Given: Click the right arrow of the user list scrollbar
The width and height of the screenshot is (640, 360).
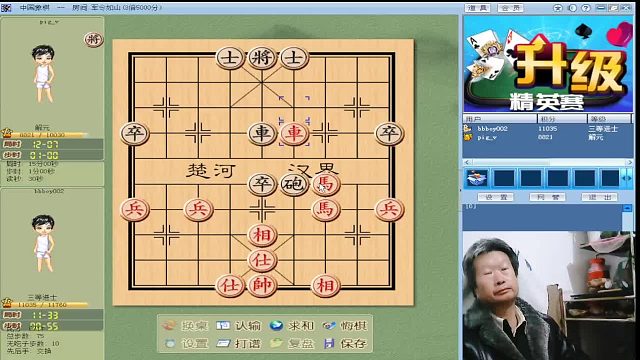Looking at the screenshot, I should [x=629, y=162].
